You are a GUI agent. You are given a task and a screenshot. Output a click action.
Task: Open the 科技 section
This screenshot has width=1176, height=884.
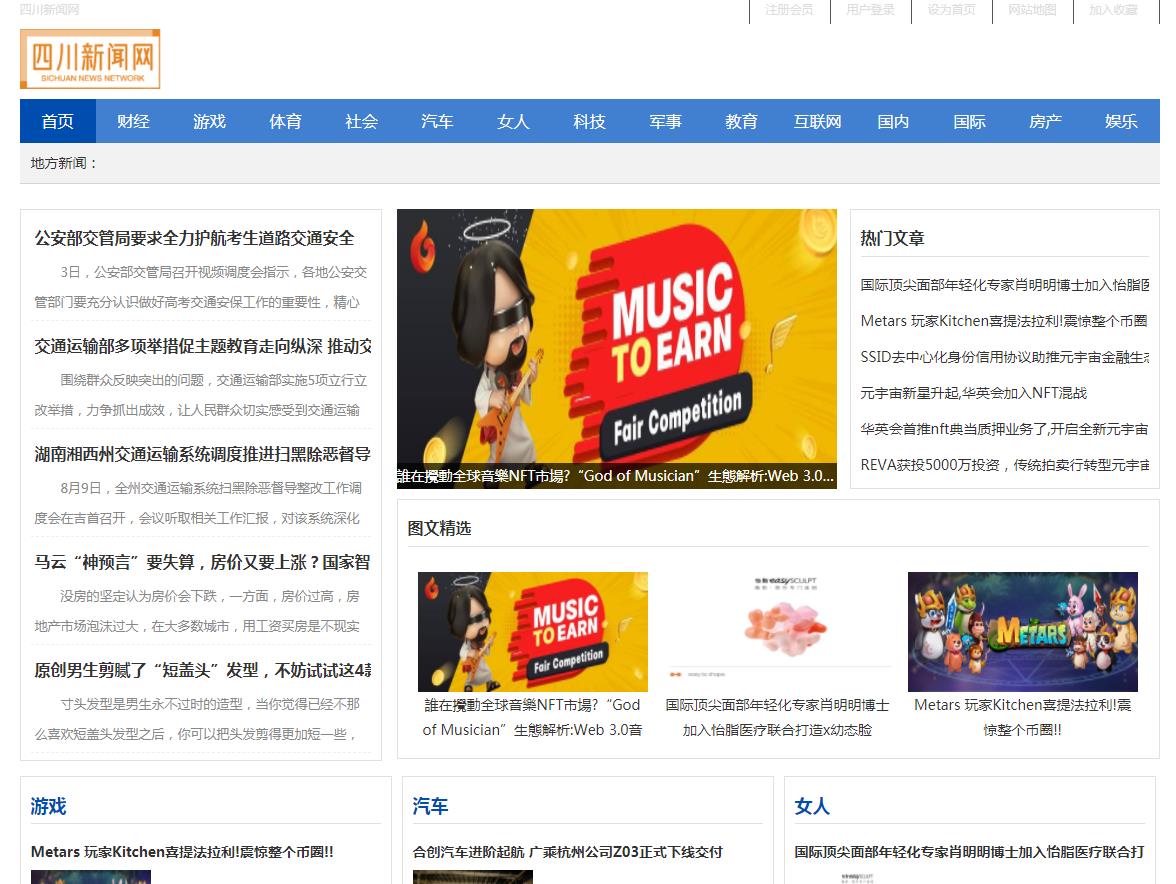[590, 121]
